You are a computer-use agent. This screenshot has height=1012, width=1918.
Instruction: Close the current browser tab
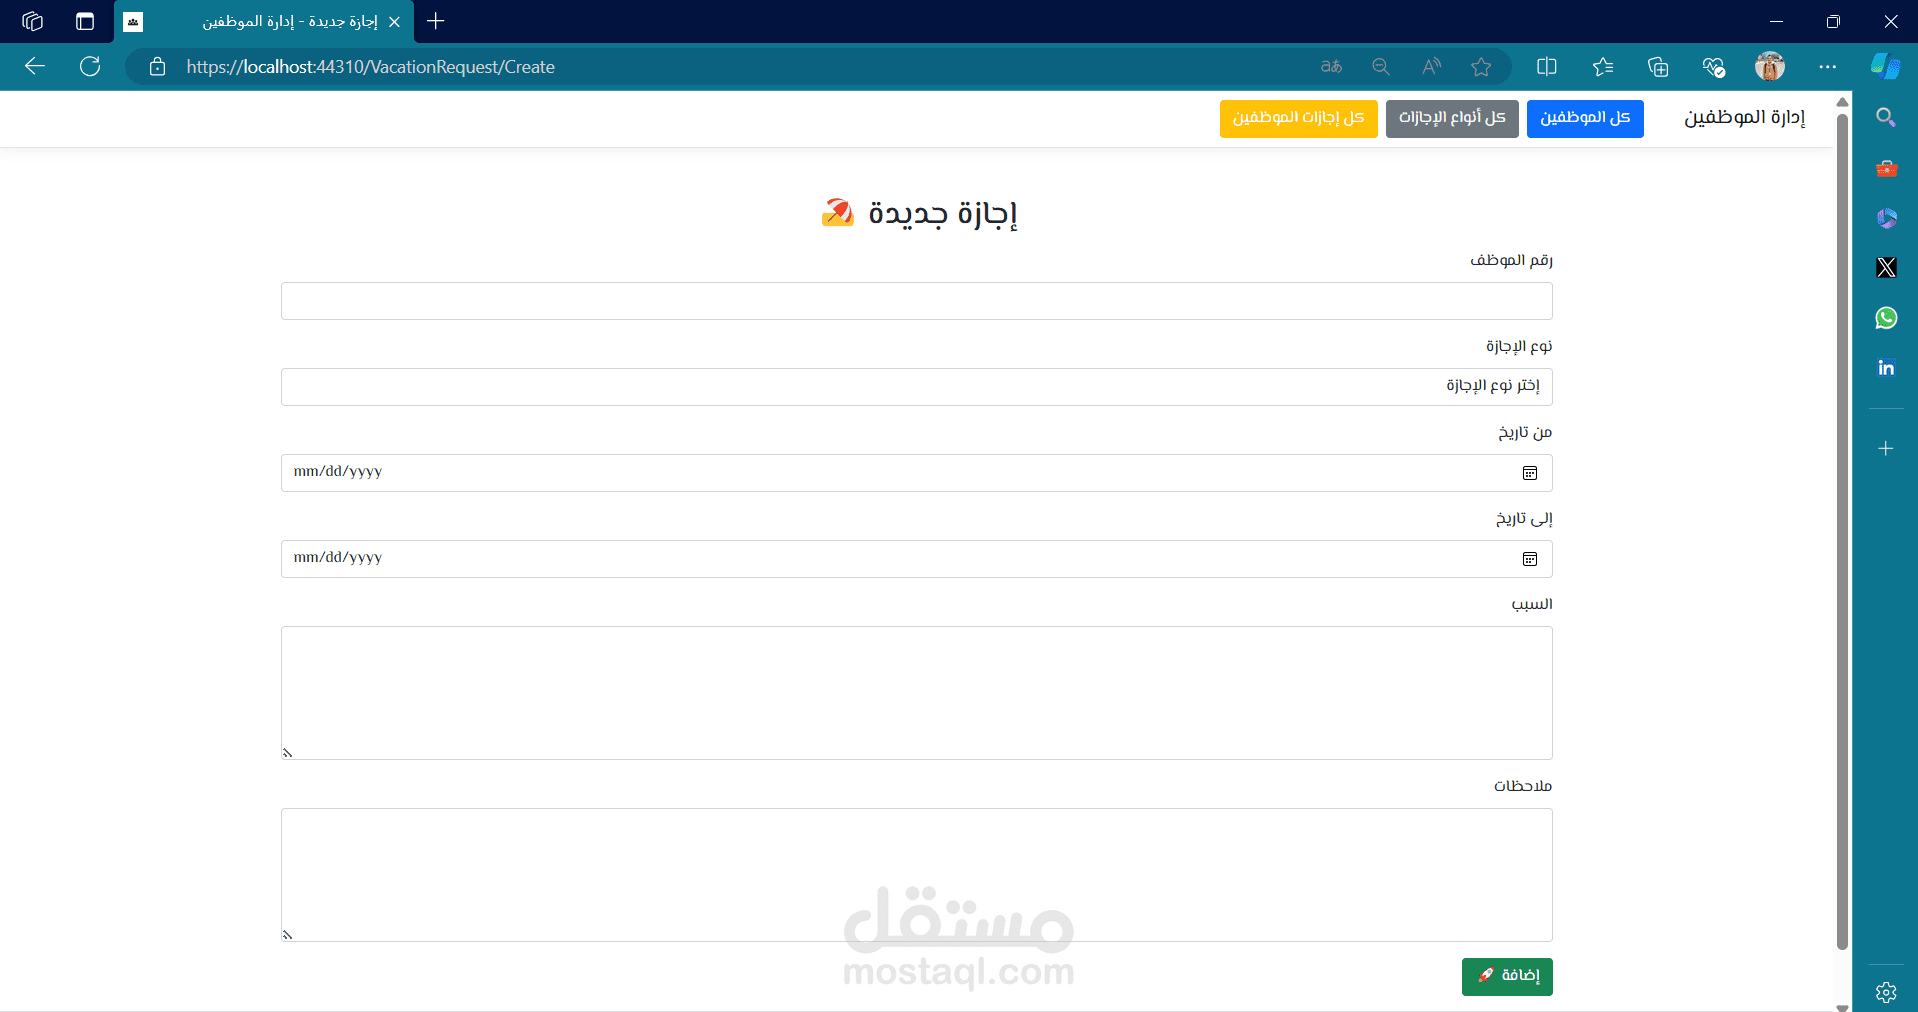pos(394,22)
